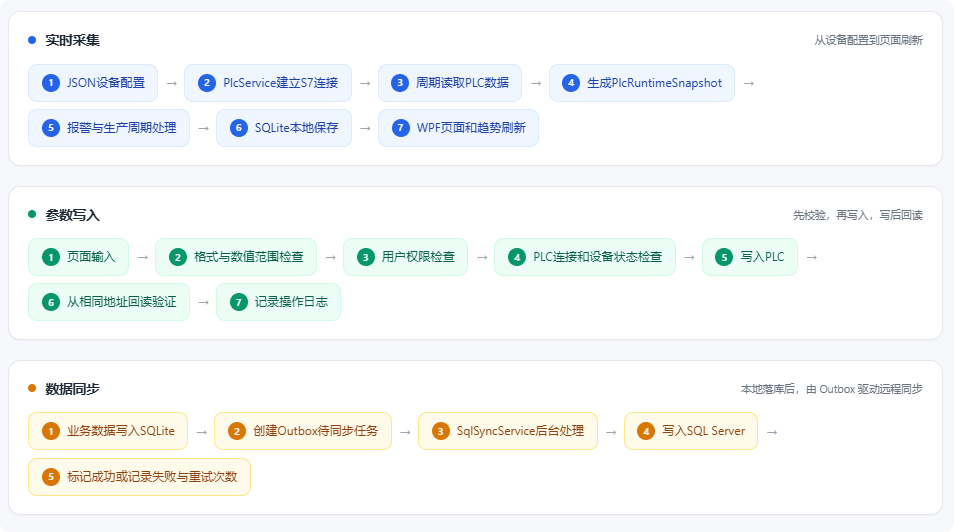Click the JSON设备配置 step chip
954x532 pixels.
pos(93,83)
